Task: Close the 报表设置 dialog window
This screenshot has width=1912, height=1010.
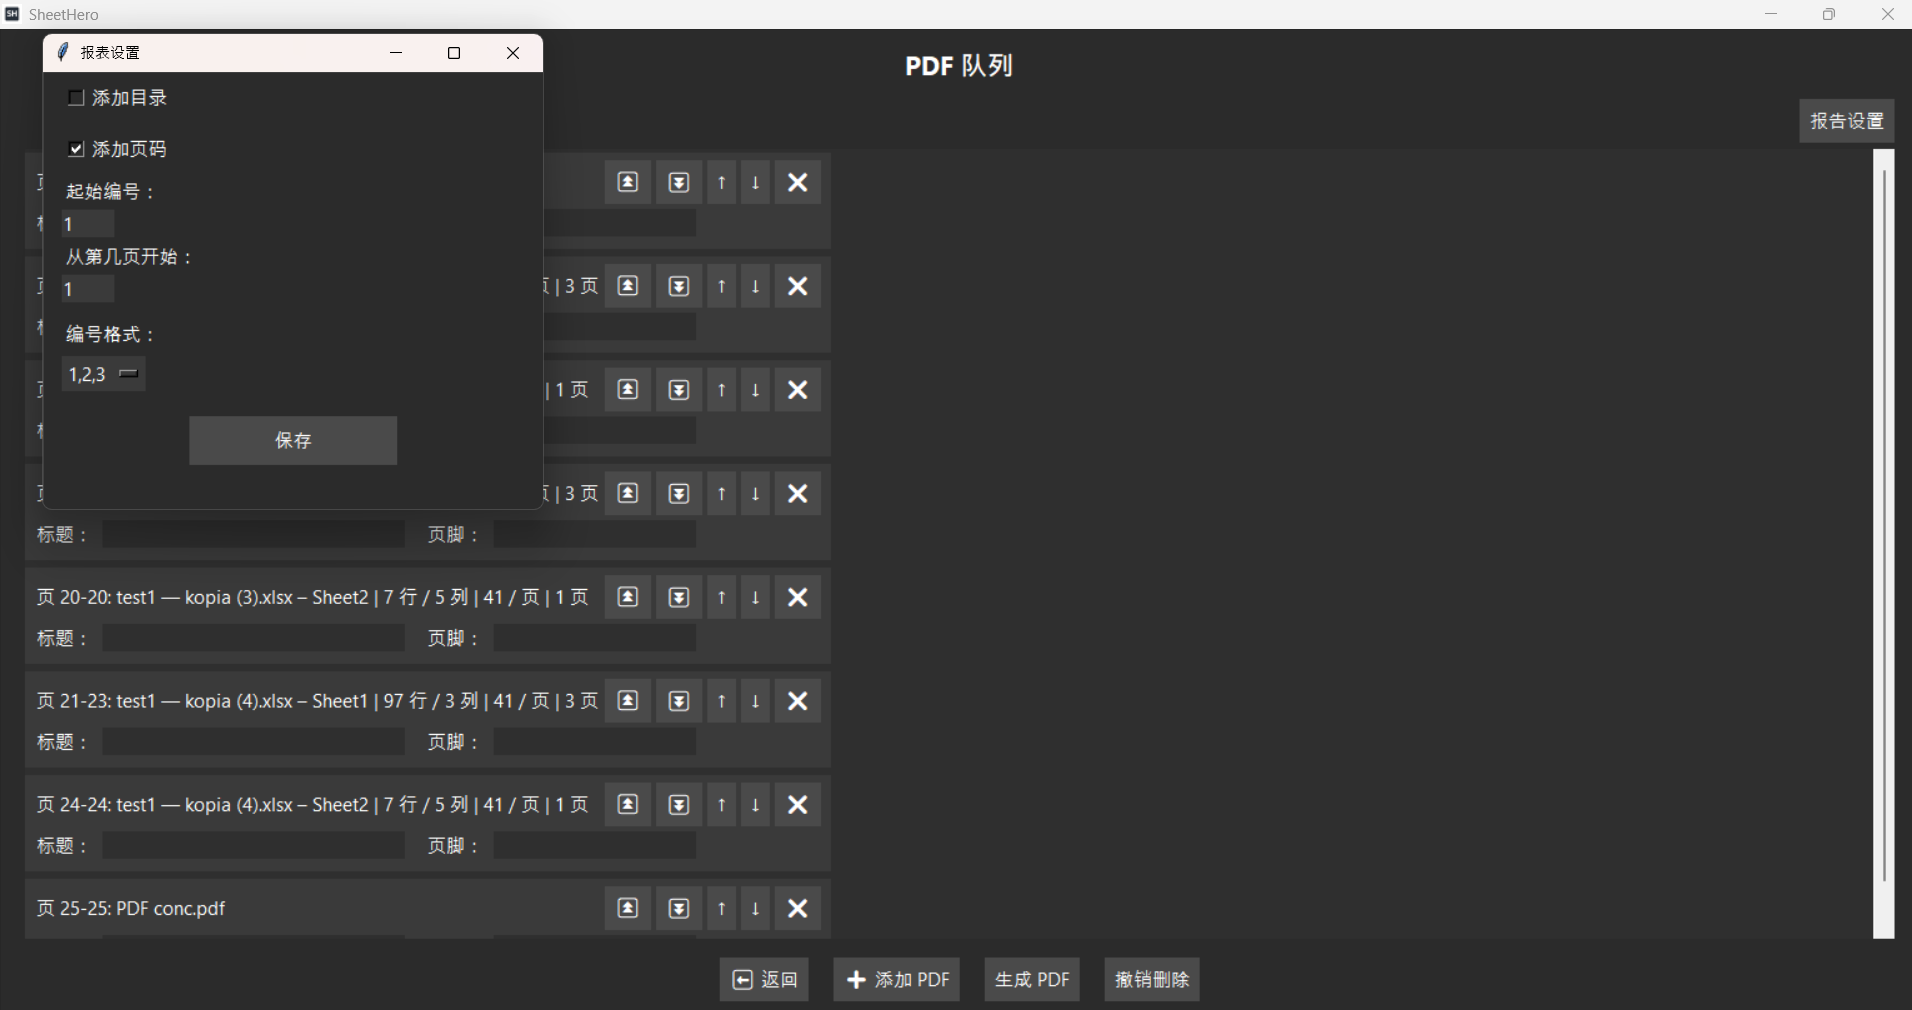Action: [513, 53]
